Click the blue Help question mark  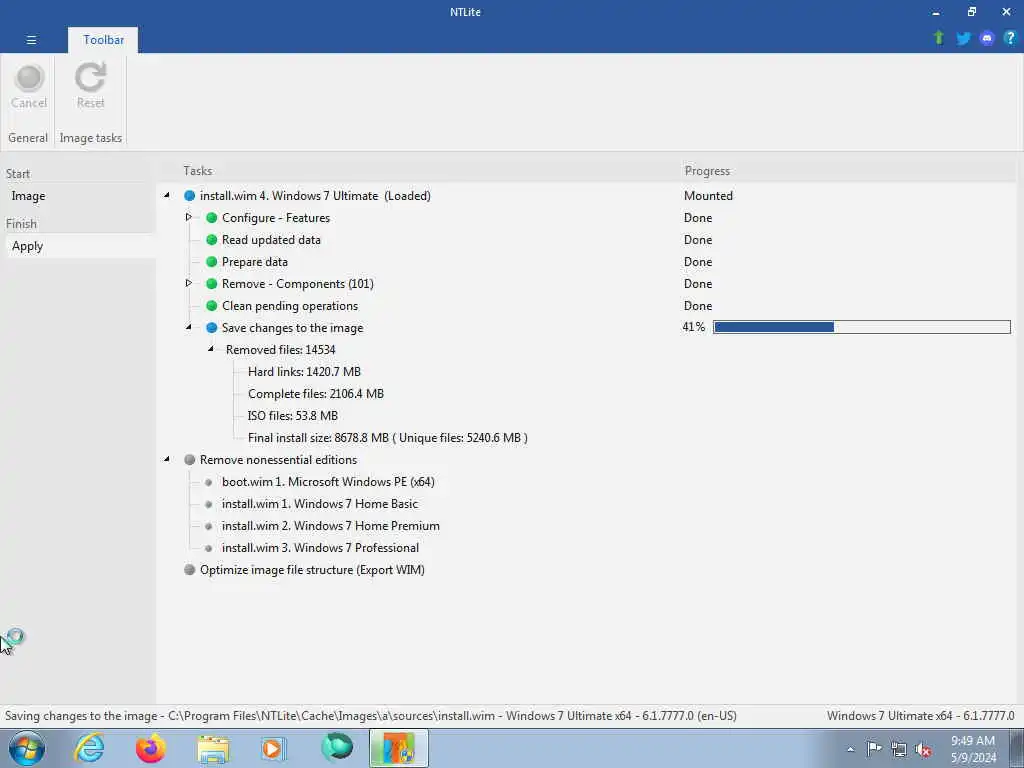click(x=1010, y=38)
